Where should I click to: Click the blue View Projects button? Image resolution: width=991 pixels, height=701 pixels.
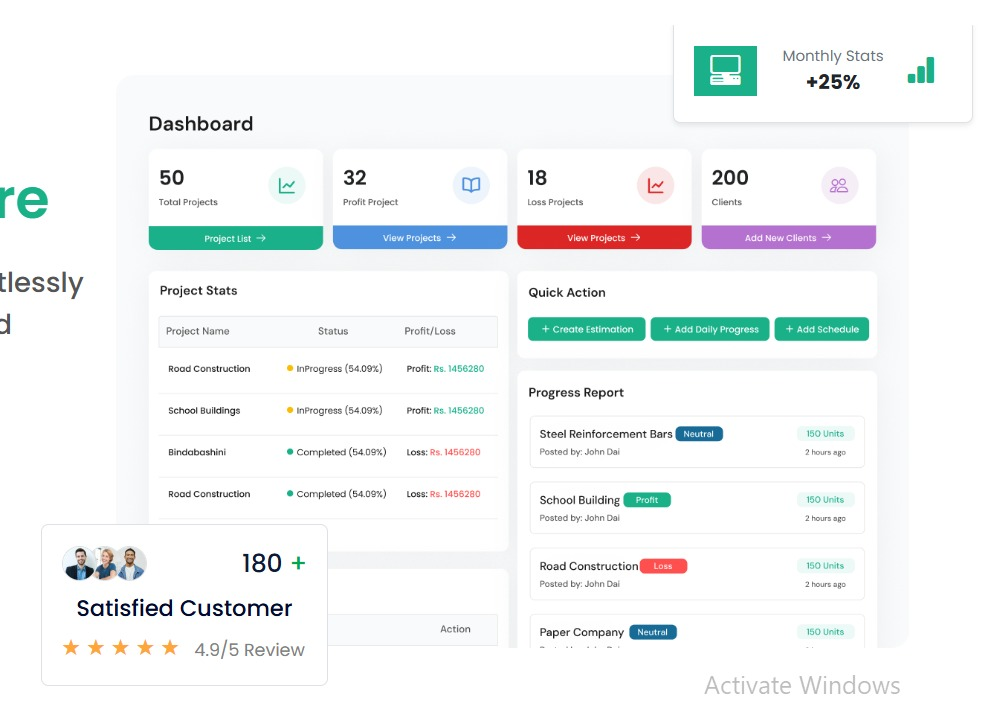[420, 238]
